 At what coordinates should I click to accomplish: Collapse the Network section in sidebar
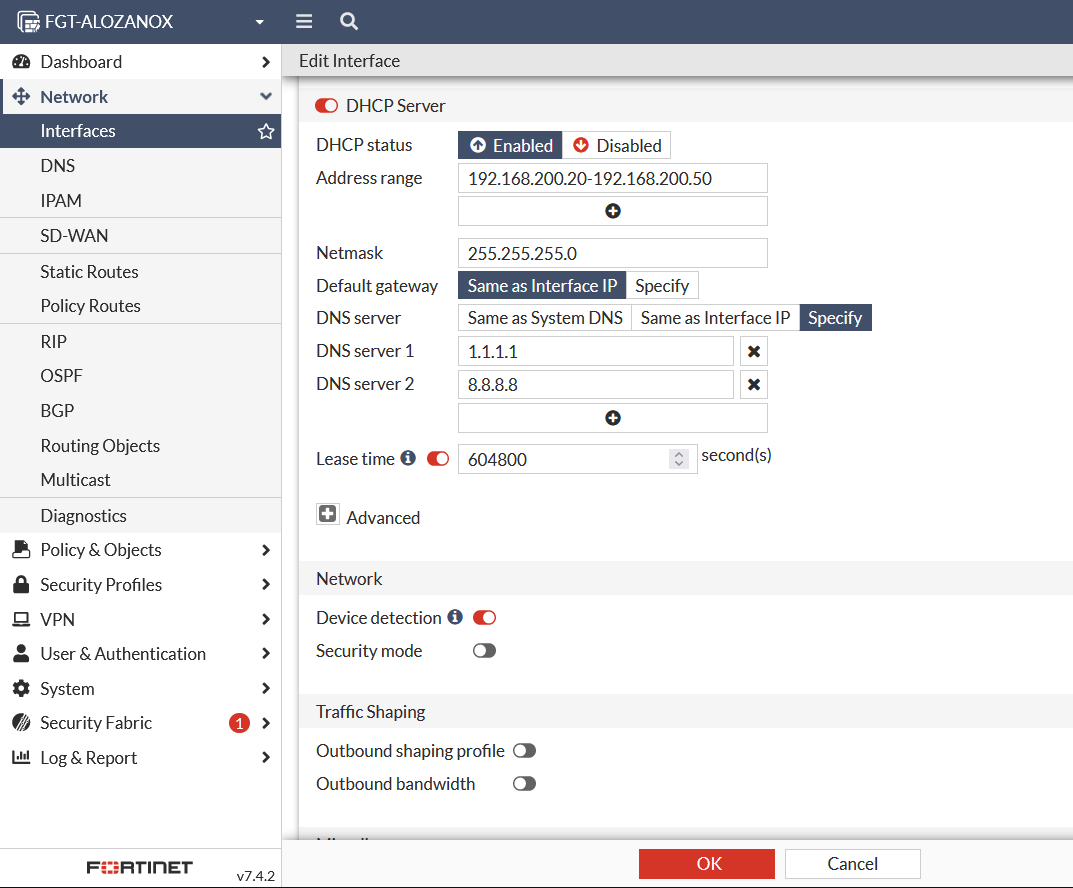(x=266, y=96)
